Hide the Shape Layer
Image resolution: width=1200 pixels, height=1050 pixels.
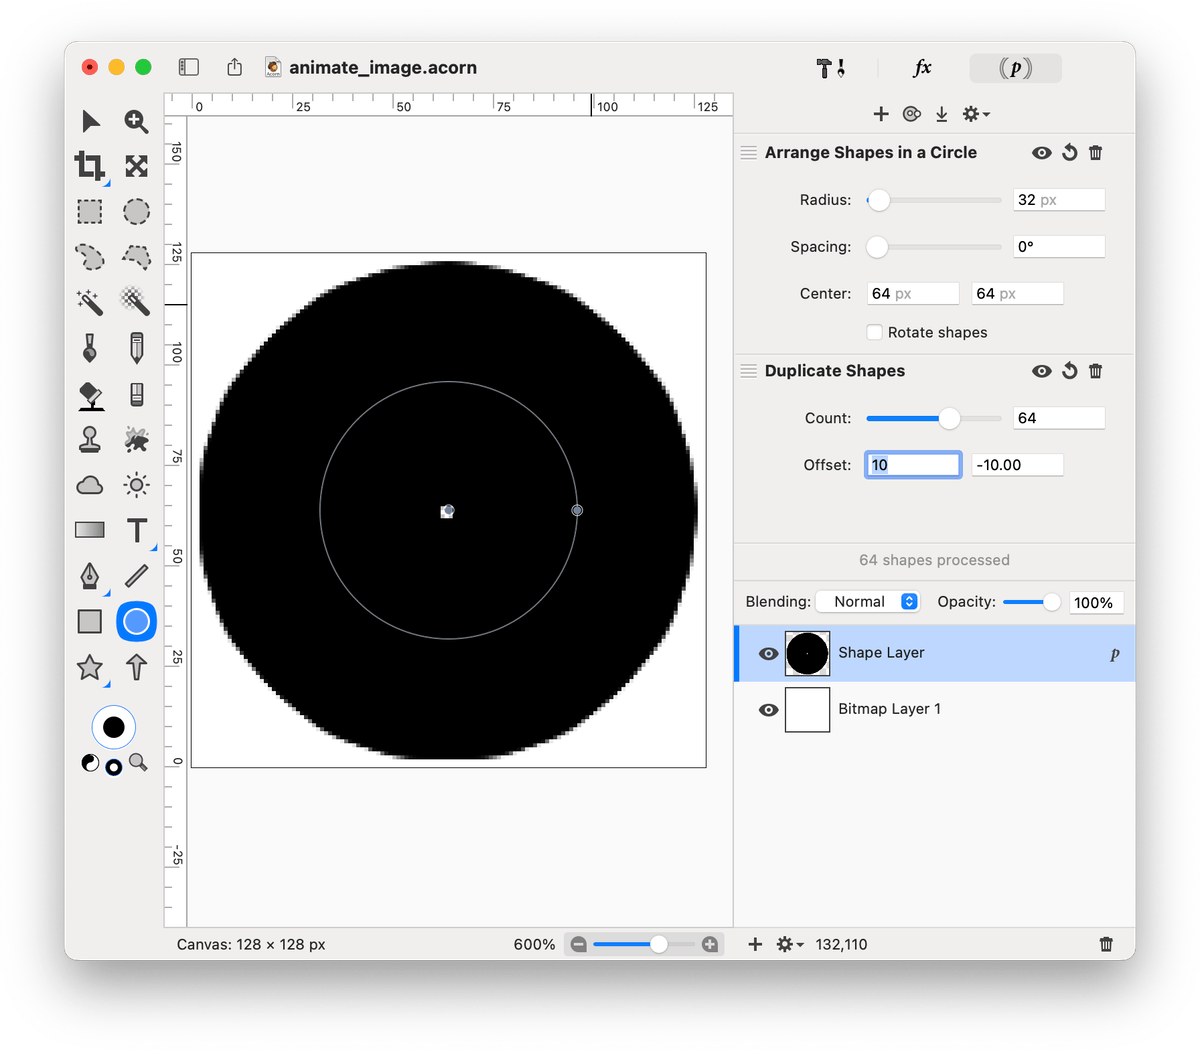click(768, 653)
